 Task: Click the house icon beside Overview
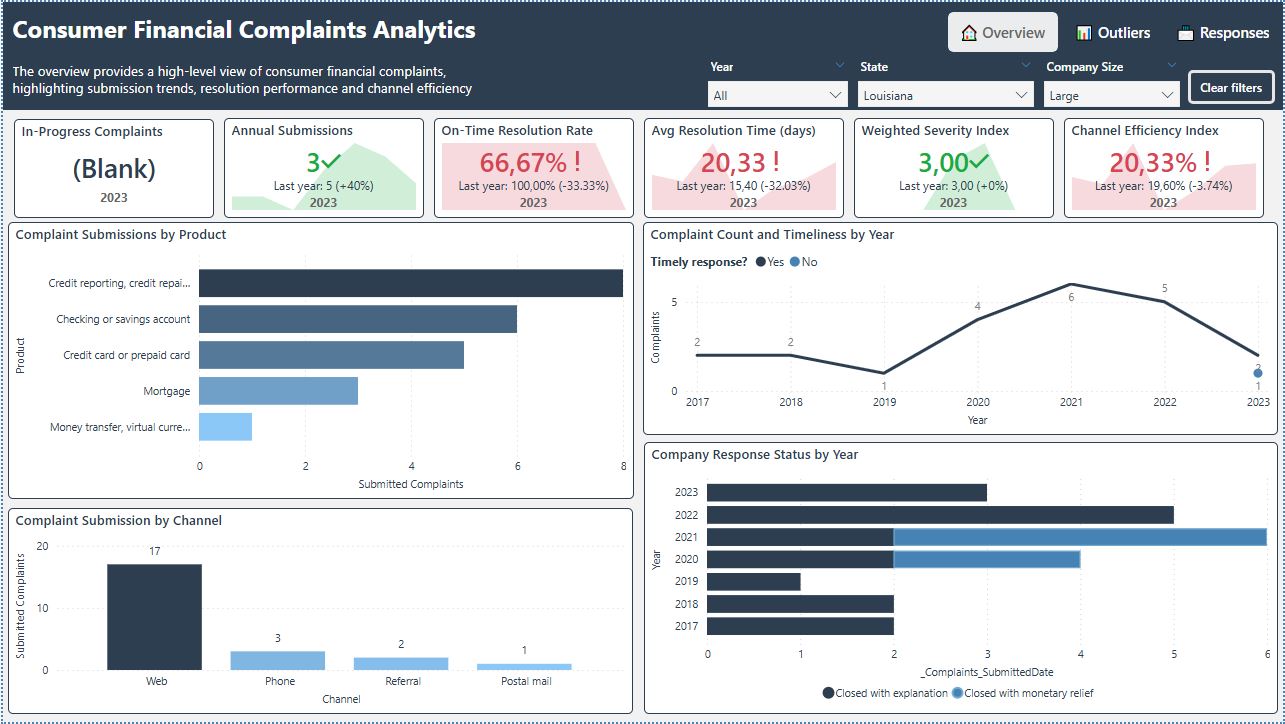968,33
